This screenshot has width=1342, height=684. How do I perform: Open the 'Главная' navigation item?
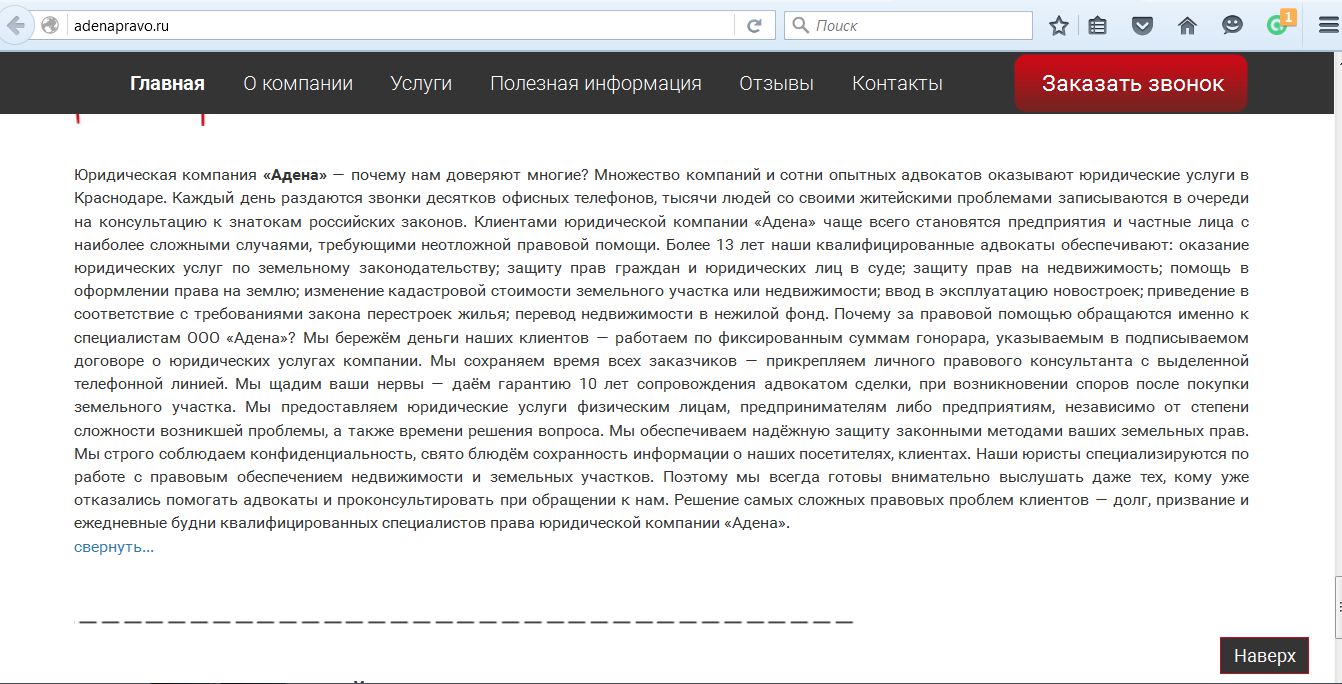(x=167, y=84)
